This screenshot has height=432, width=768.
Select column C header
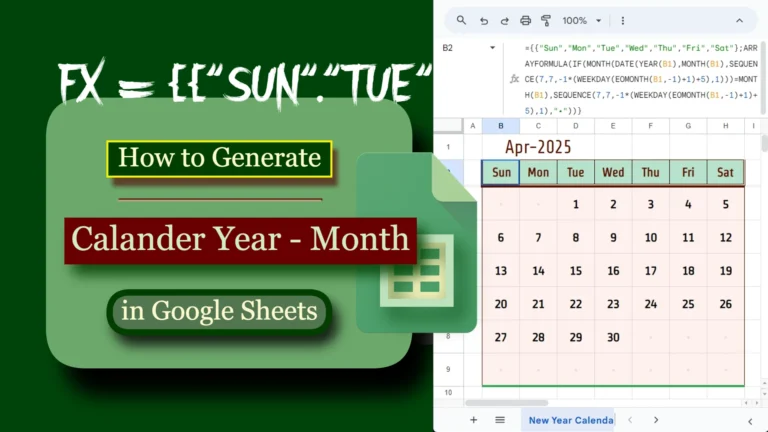click(x=538, y=126)
